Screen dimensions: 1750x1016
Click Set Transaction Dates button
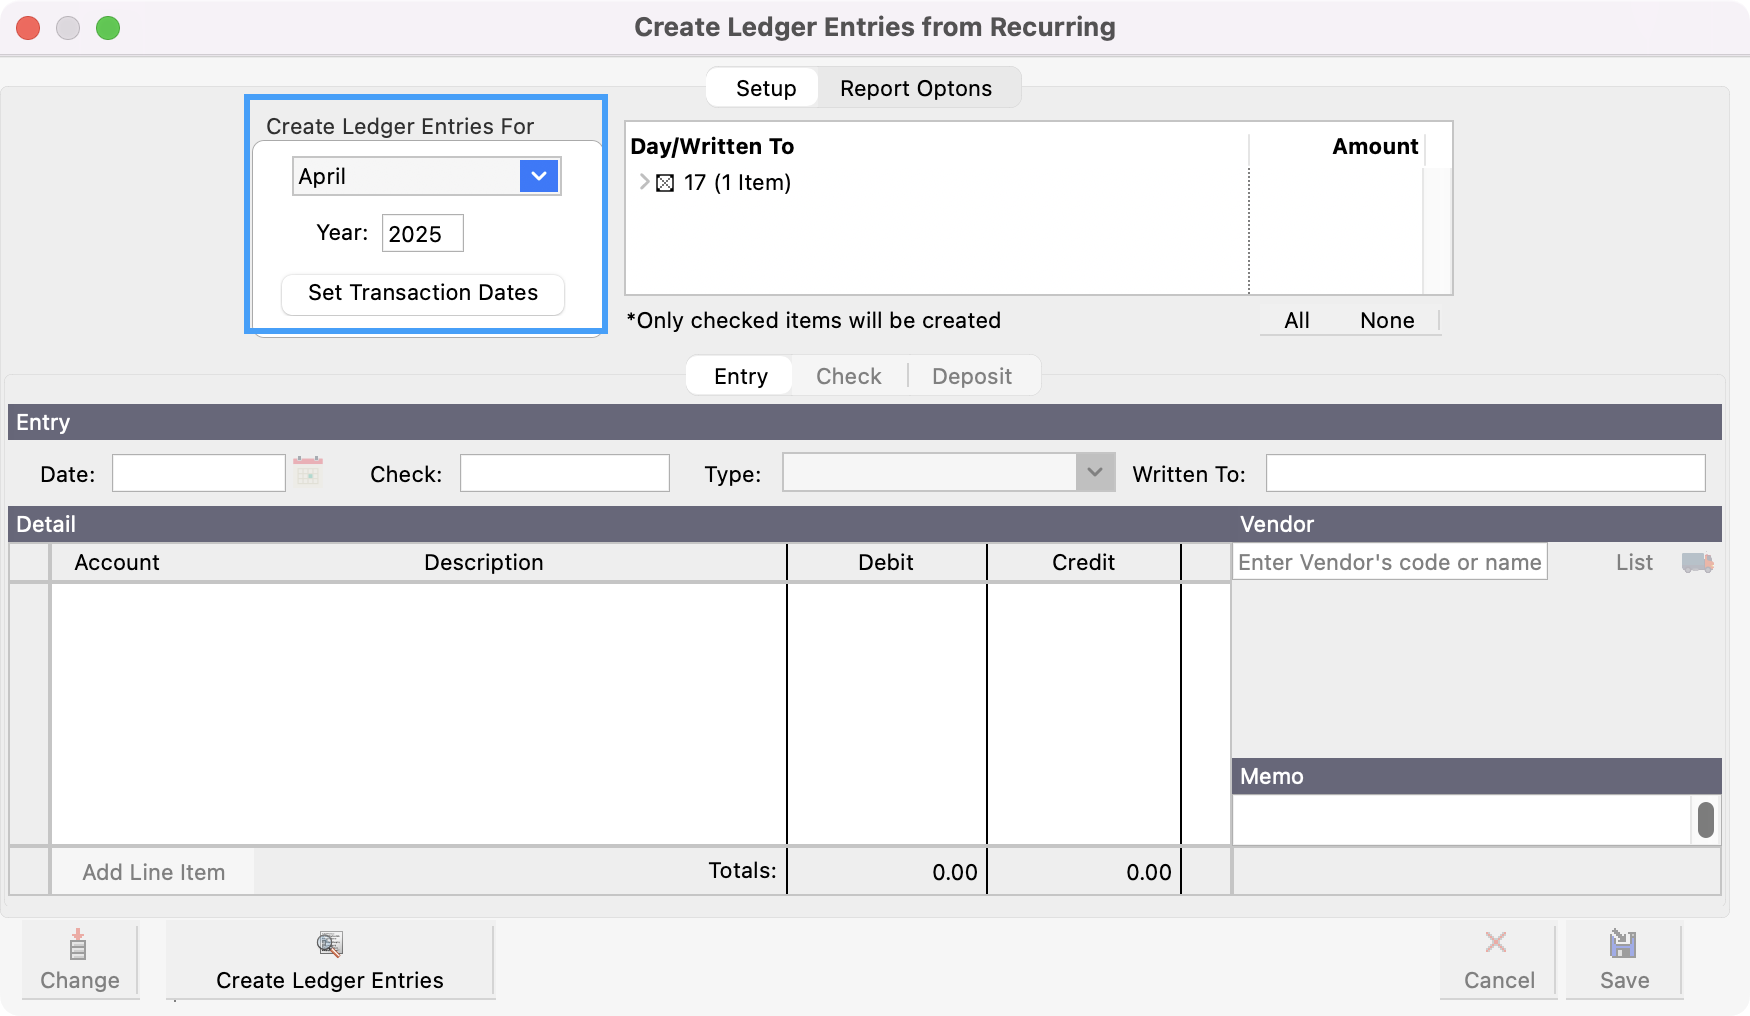click(423, 293)
